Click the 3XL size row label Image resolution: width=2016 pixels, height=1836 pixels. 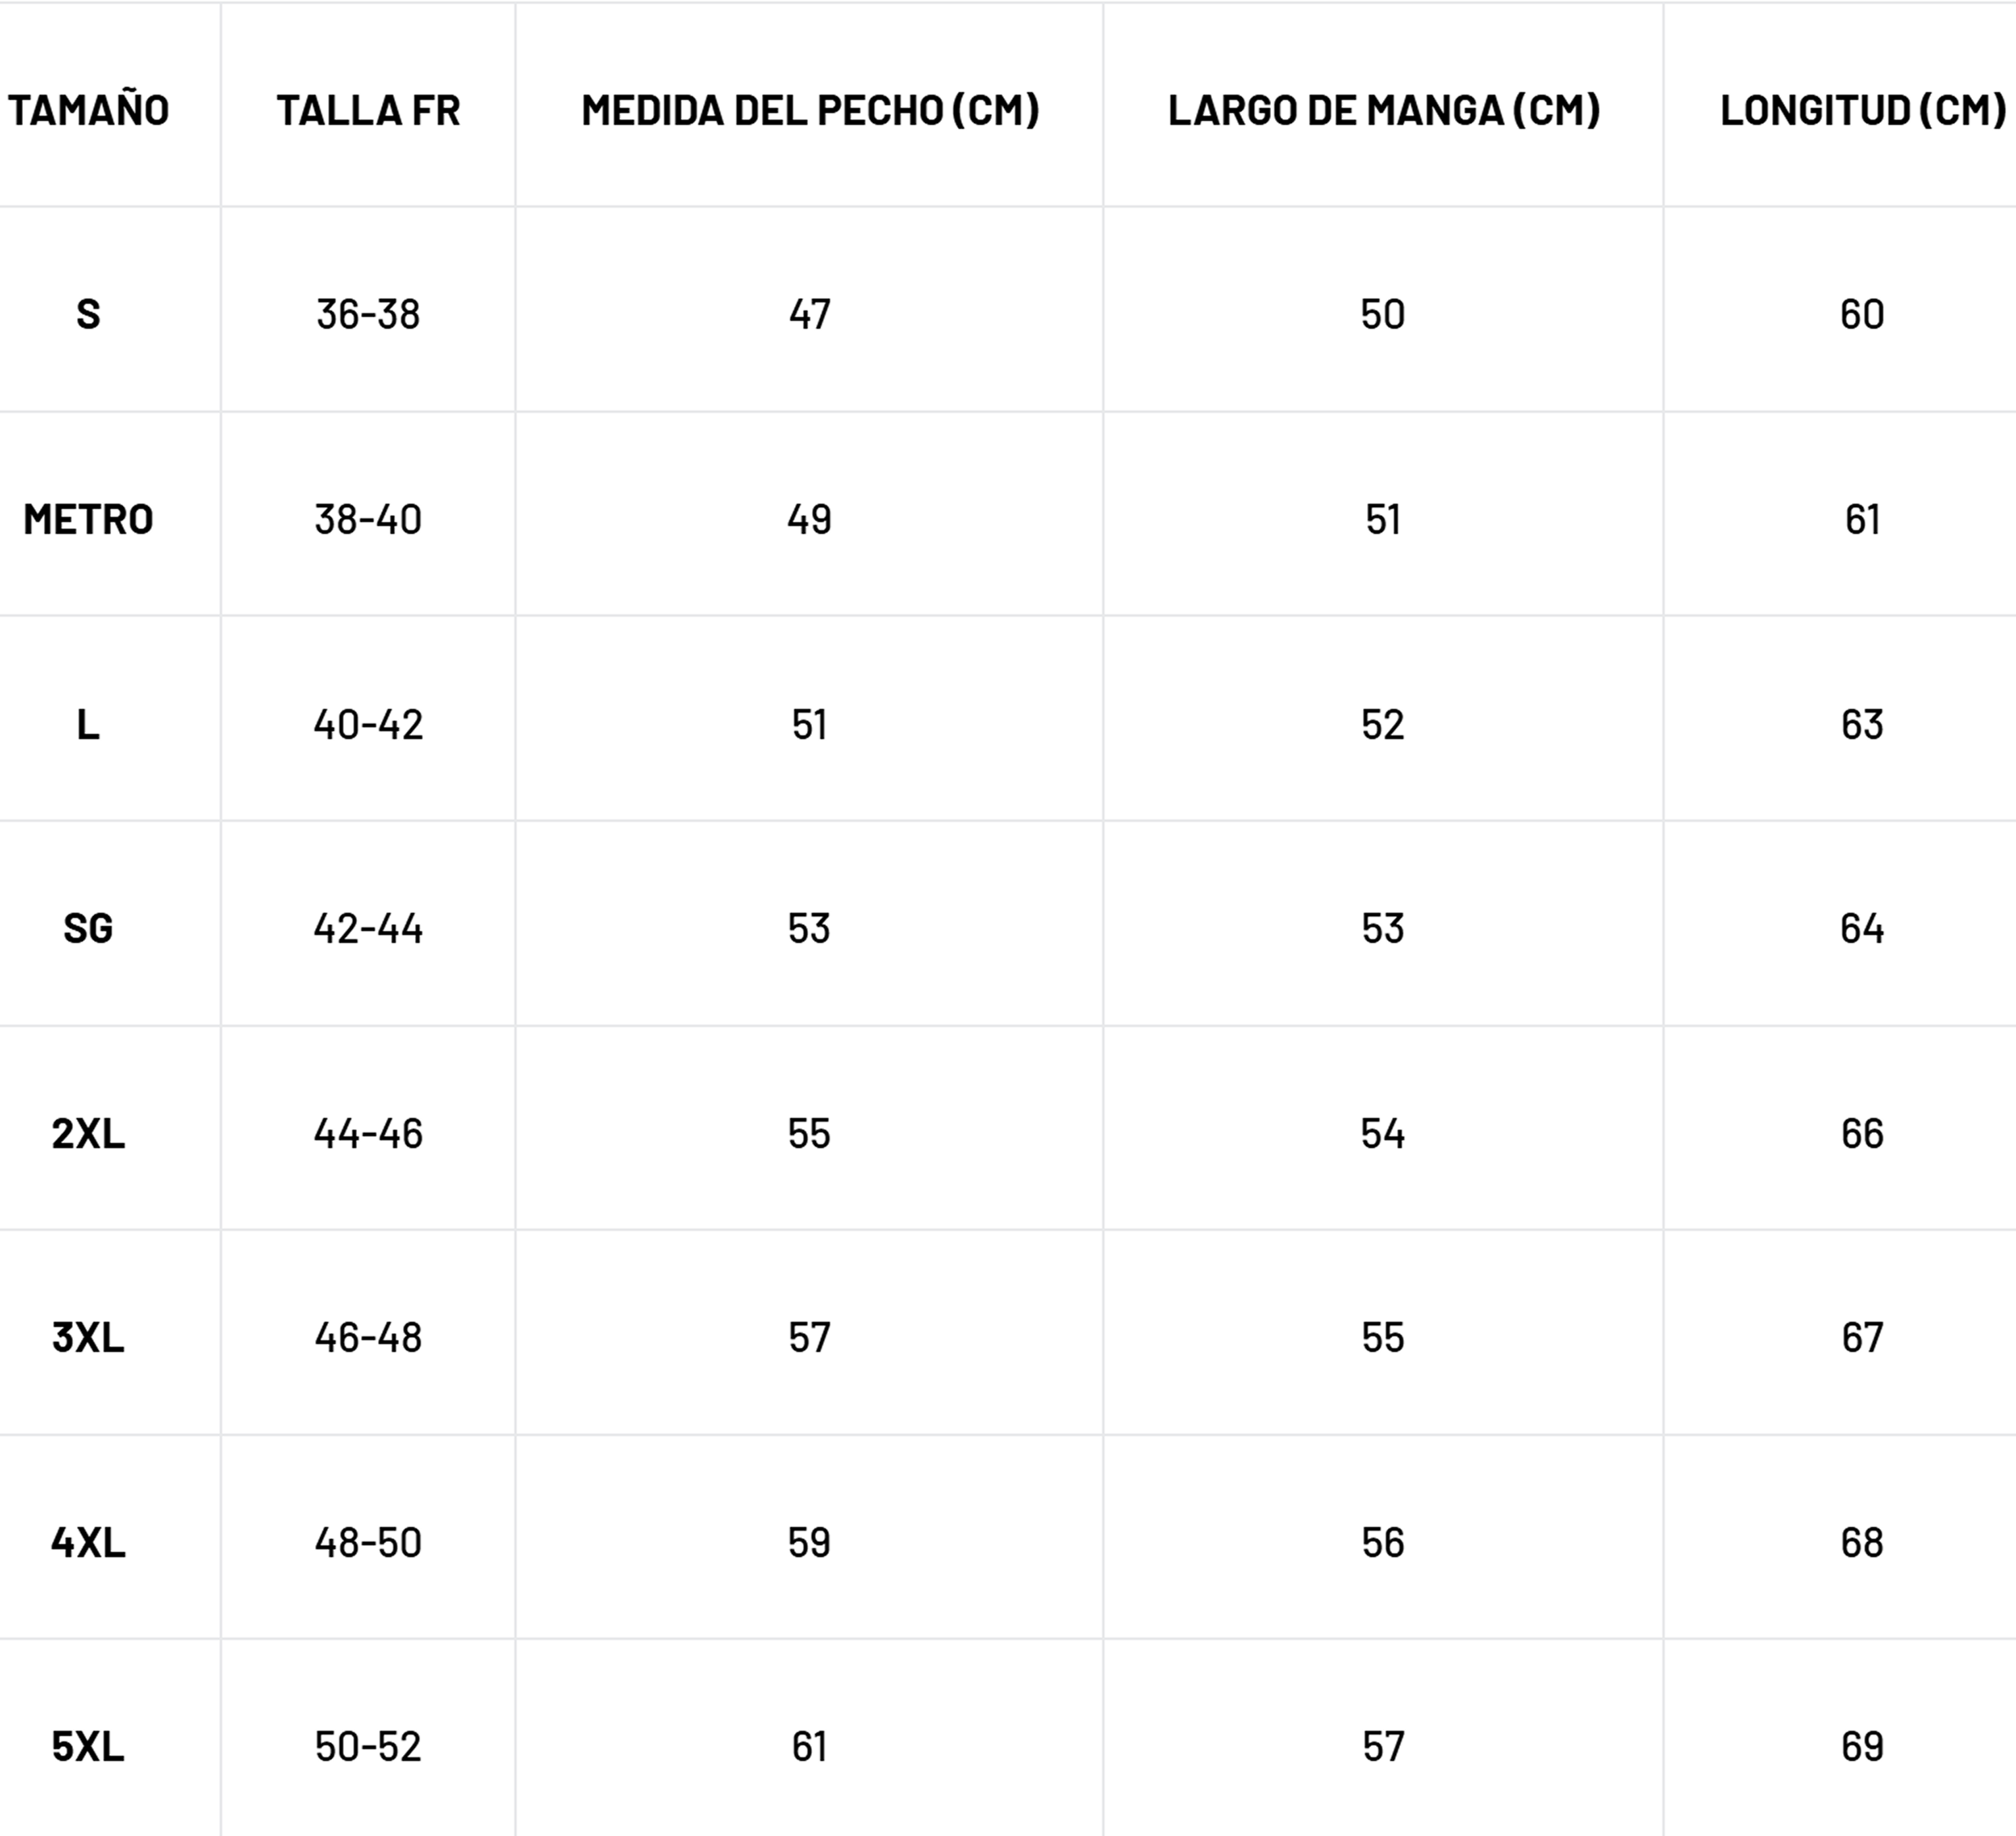pyautogui.click(x=88, y=1337)
